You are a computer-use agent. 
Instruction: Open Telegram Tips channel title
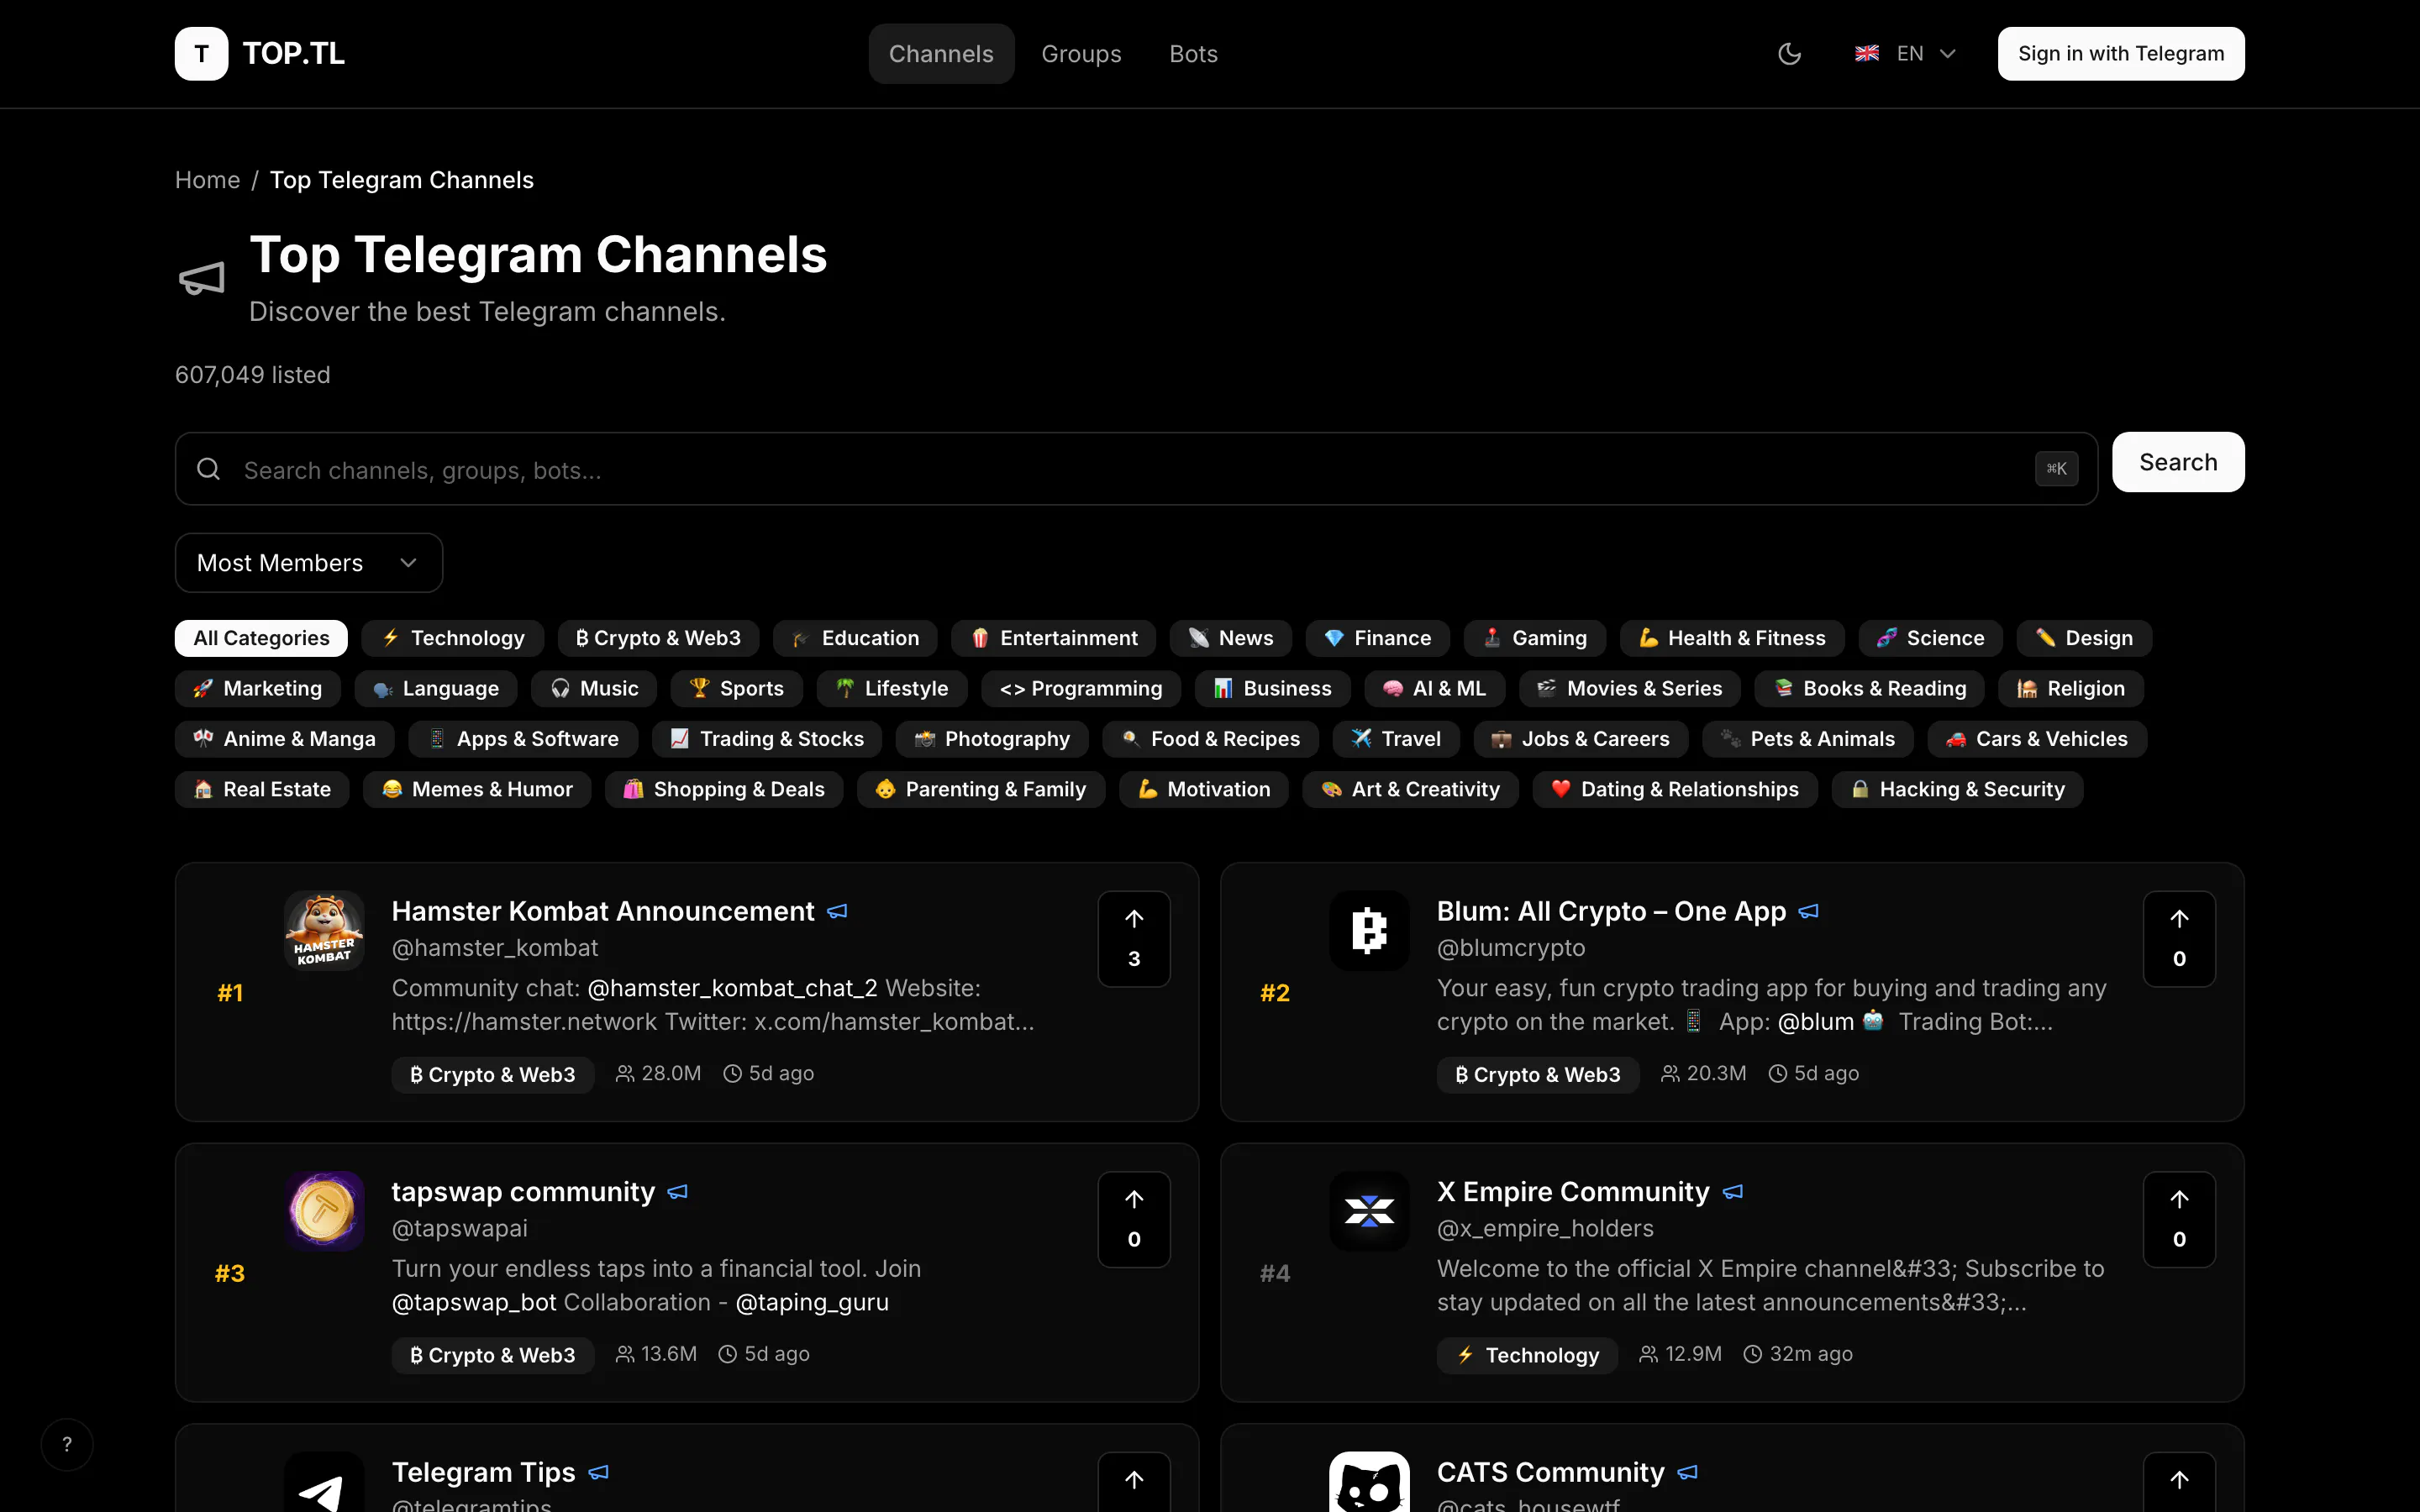484,1472
